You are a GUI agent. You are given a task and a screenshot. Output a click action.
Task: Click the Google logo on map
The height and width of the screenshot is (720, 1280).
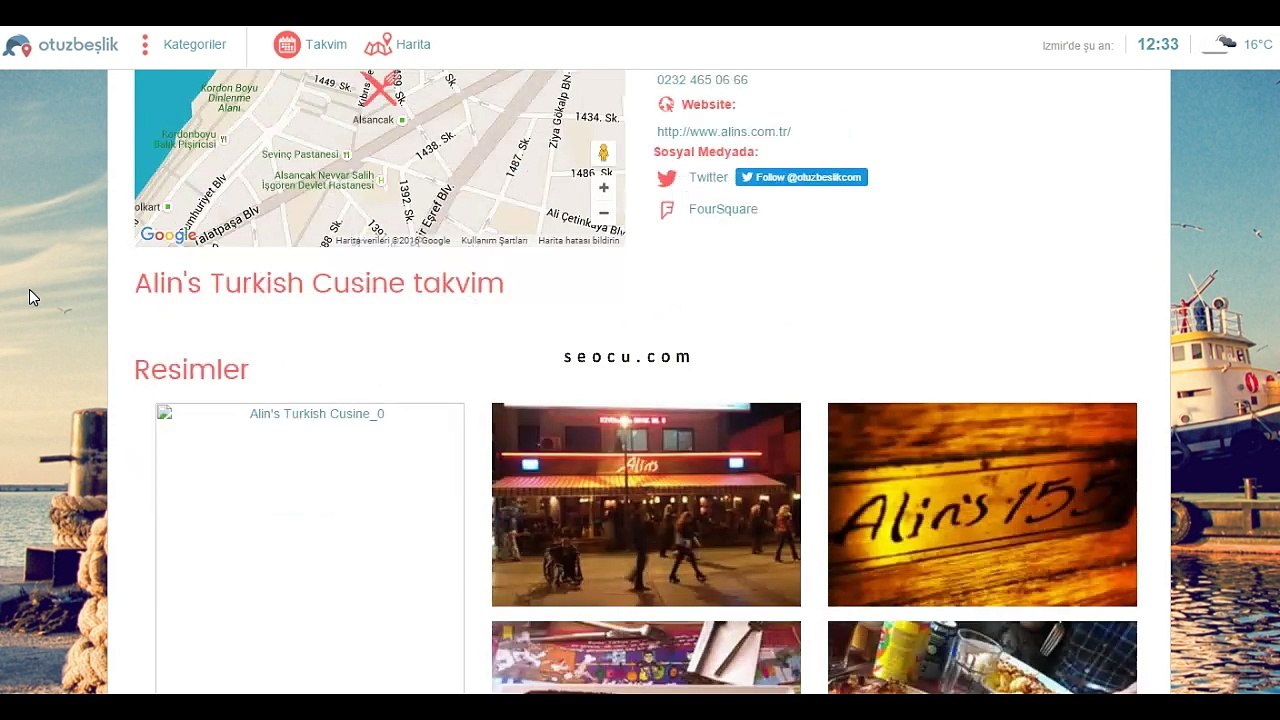point(168,235)
